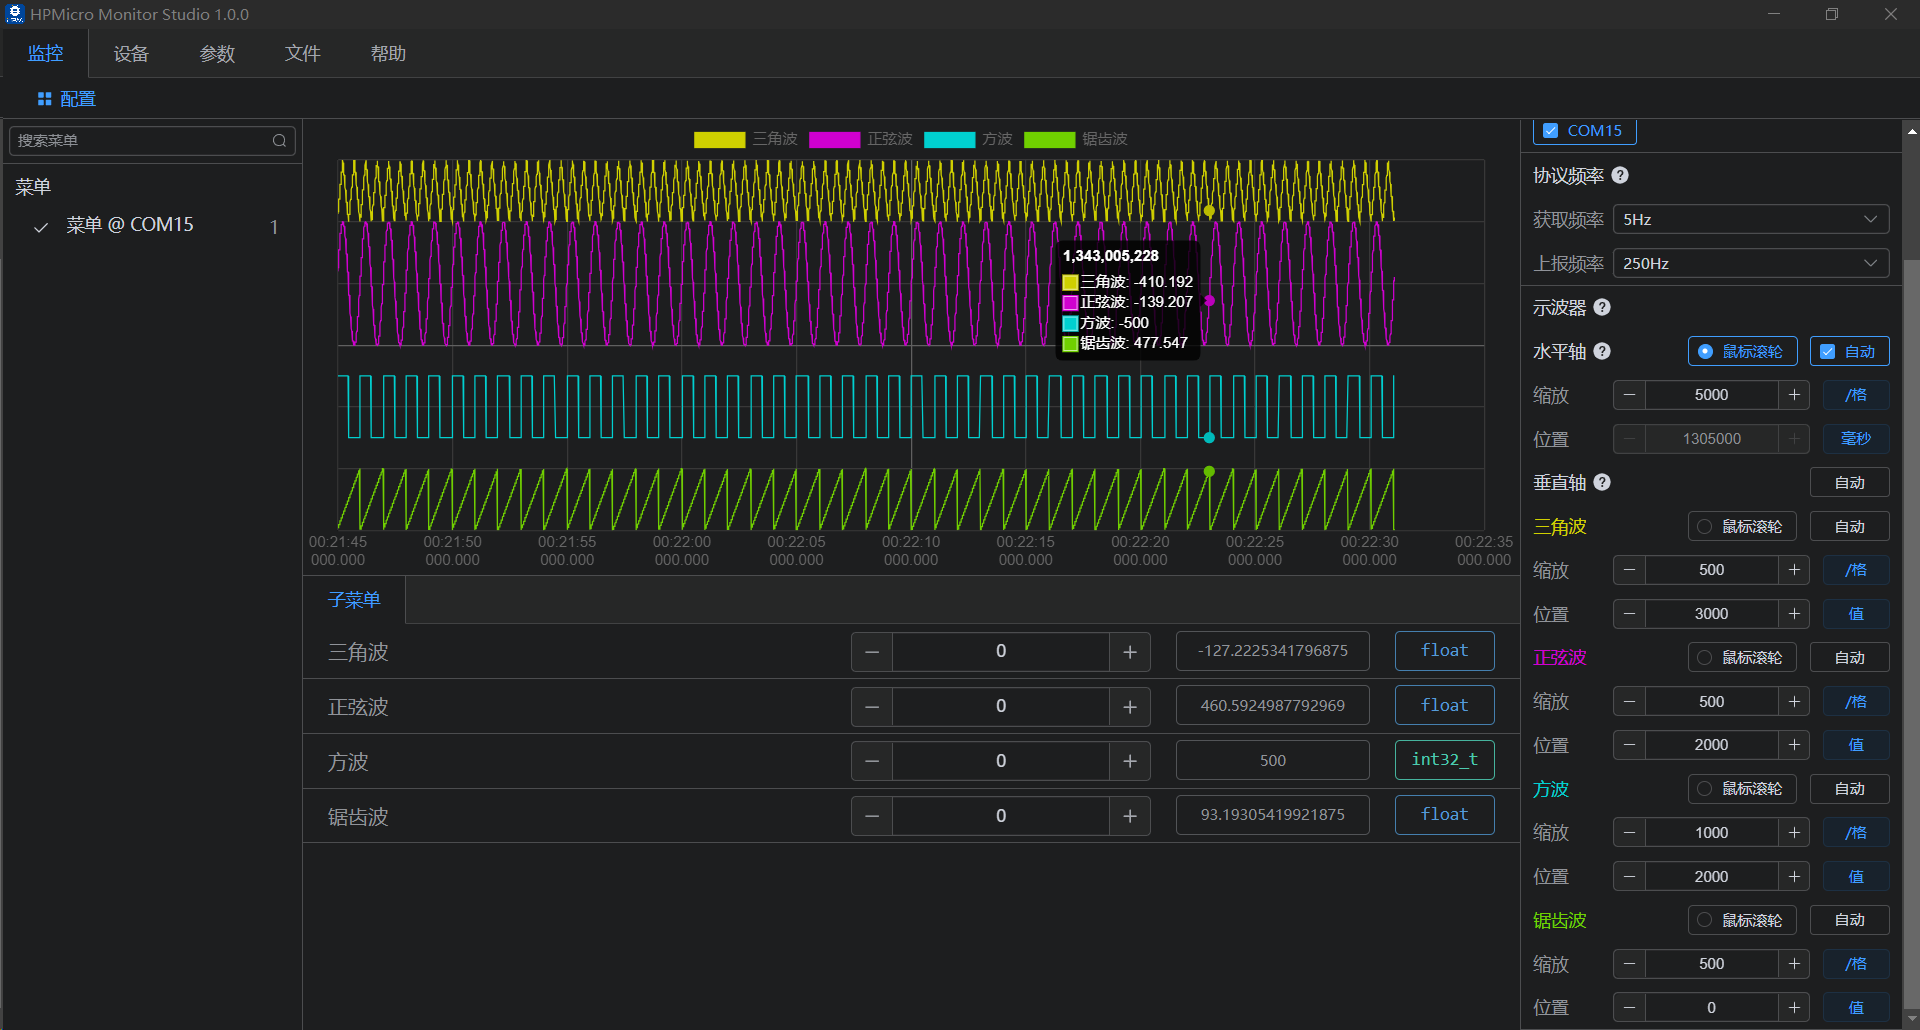Click 三角波 submenu value input field
This screenshot has width=1920, height=1030.
pyautogui.click(x=1001, y=652)
